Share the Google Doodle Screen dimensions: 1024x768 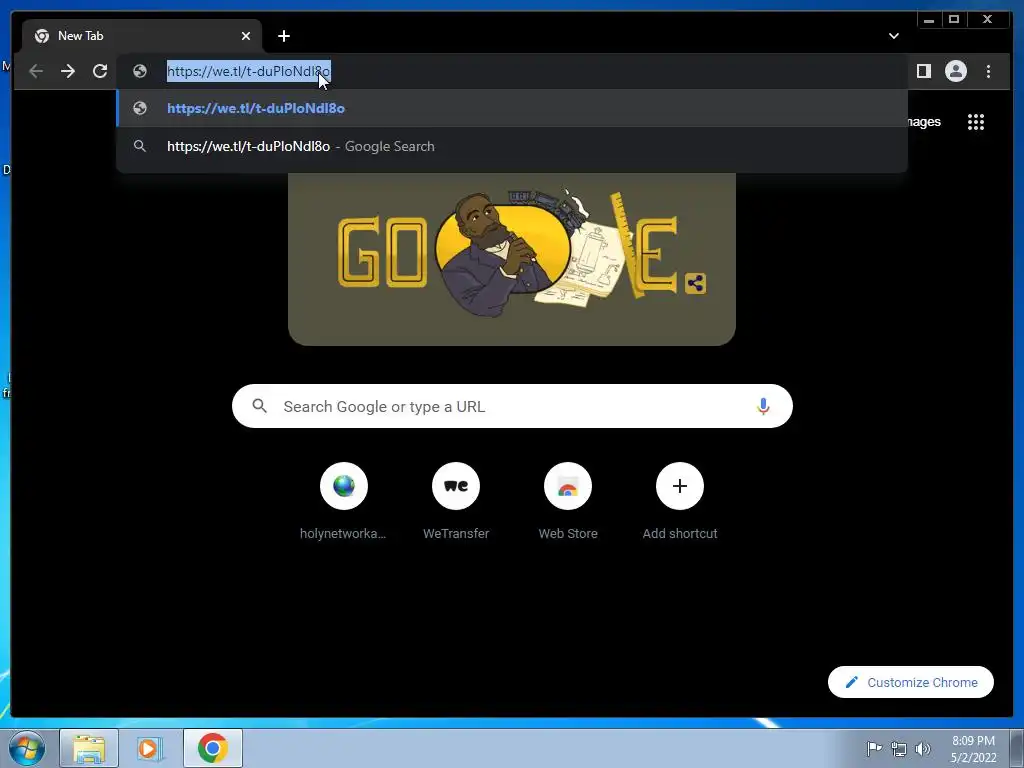pos(696,283)
